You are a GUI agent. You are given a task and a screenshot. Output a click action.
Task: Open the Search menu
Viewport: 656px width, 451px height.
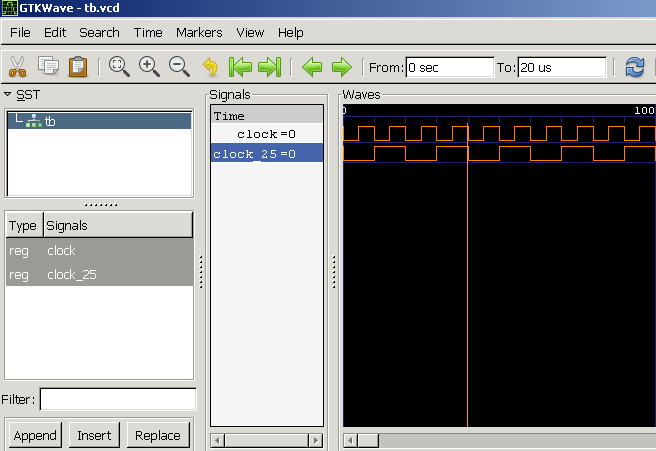[x=99, y=32]
